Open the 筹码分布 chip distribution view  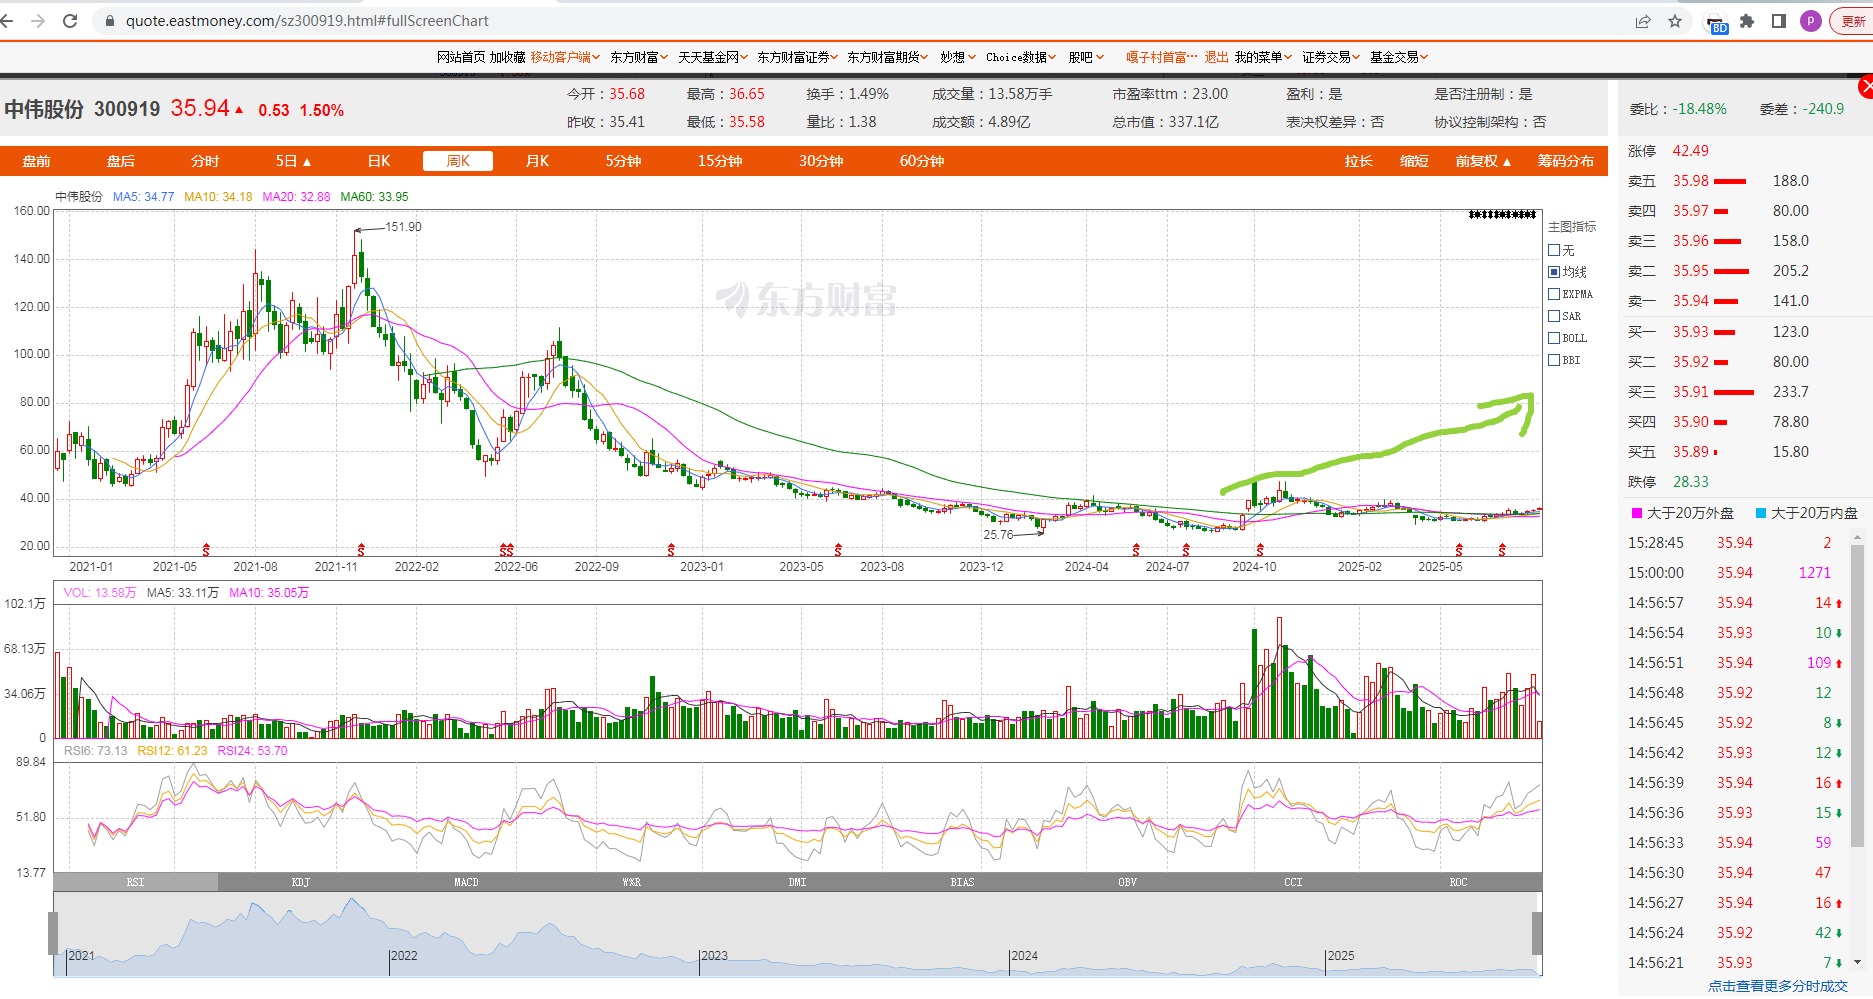1566,161
